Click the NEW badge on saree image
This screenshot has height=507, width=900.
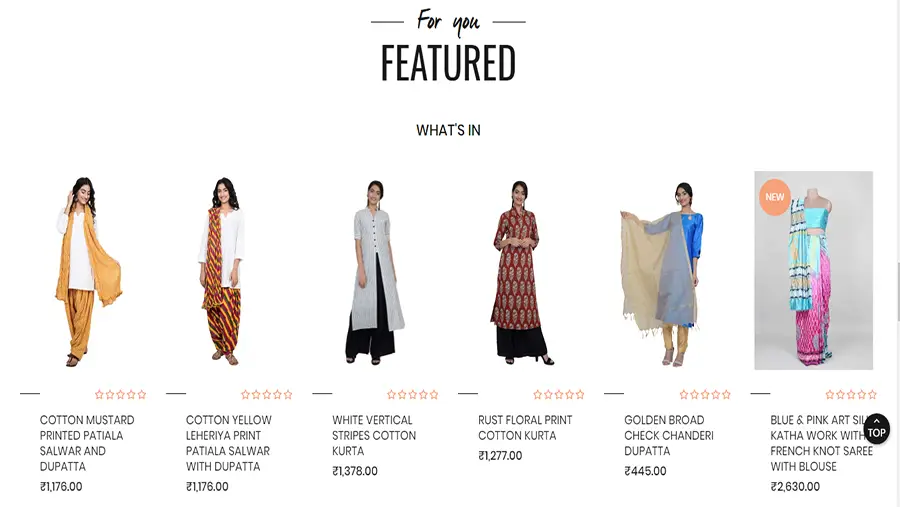(774, 197)
